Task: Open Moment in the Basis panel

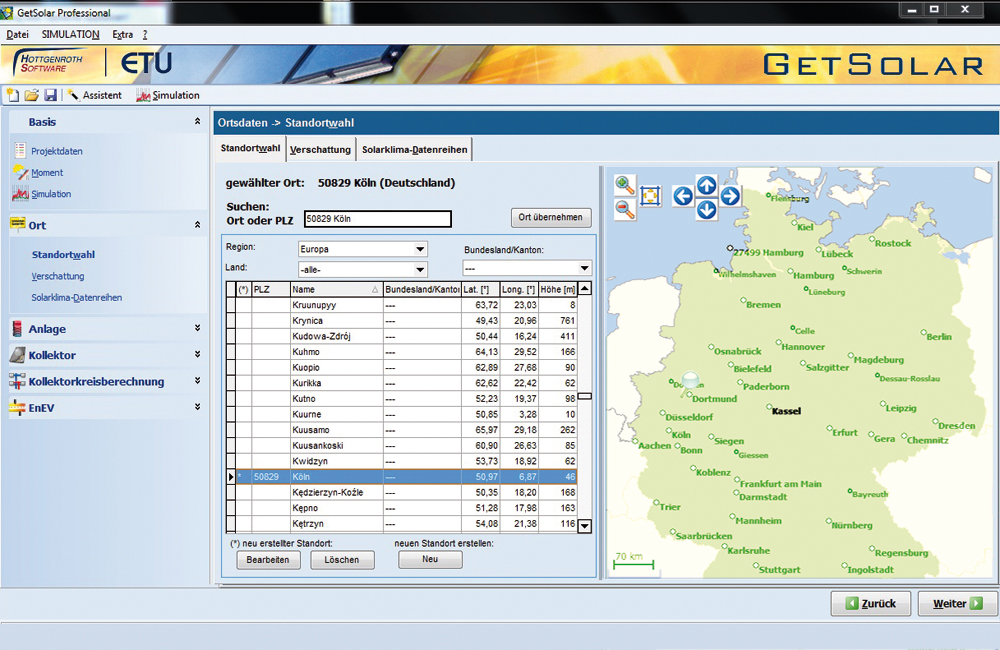Action: pyautogui.click(x=39, y=173)
